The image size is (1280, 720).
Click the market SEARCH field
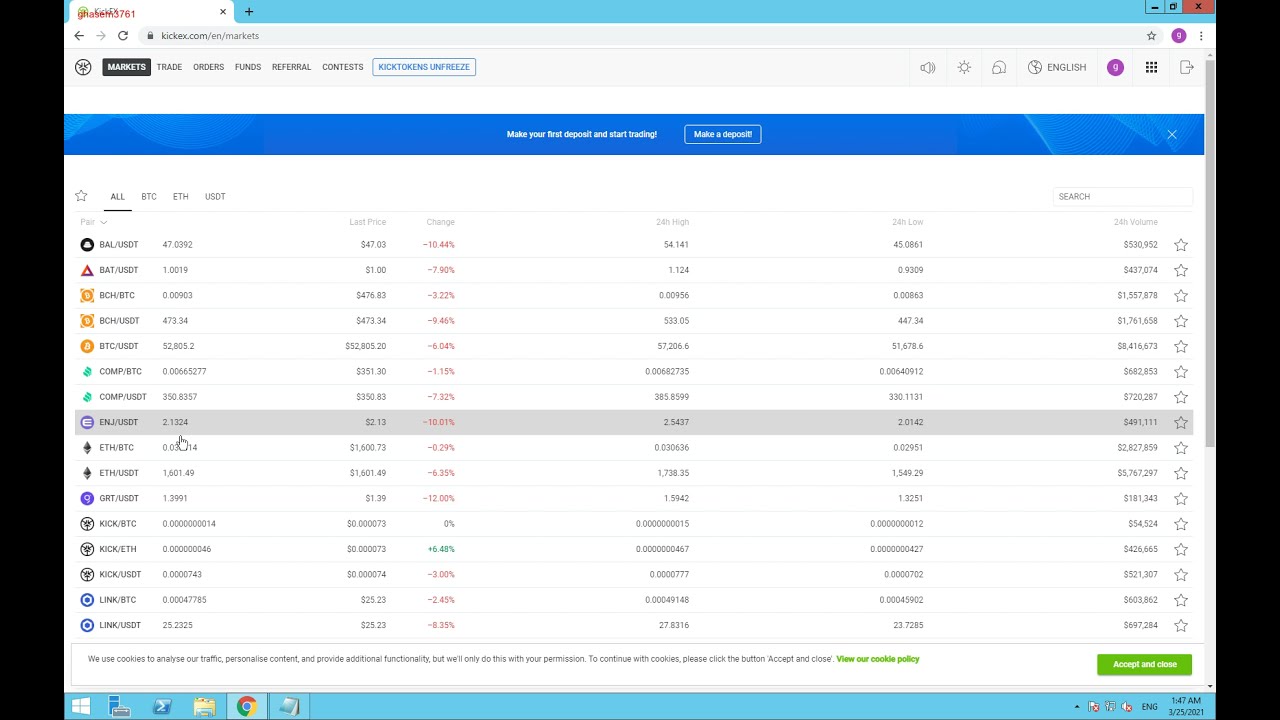point(1123,197)
